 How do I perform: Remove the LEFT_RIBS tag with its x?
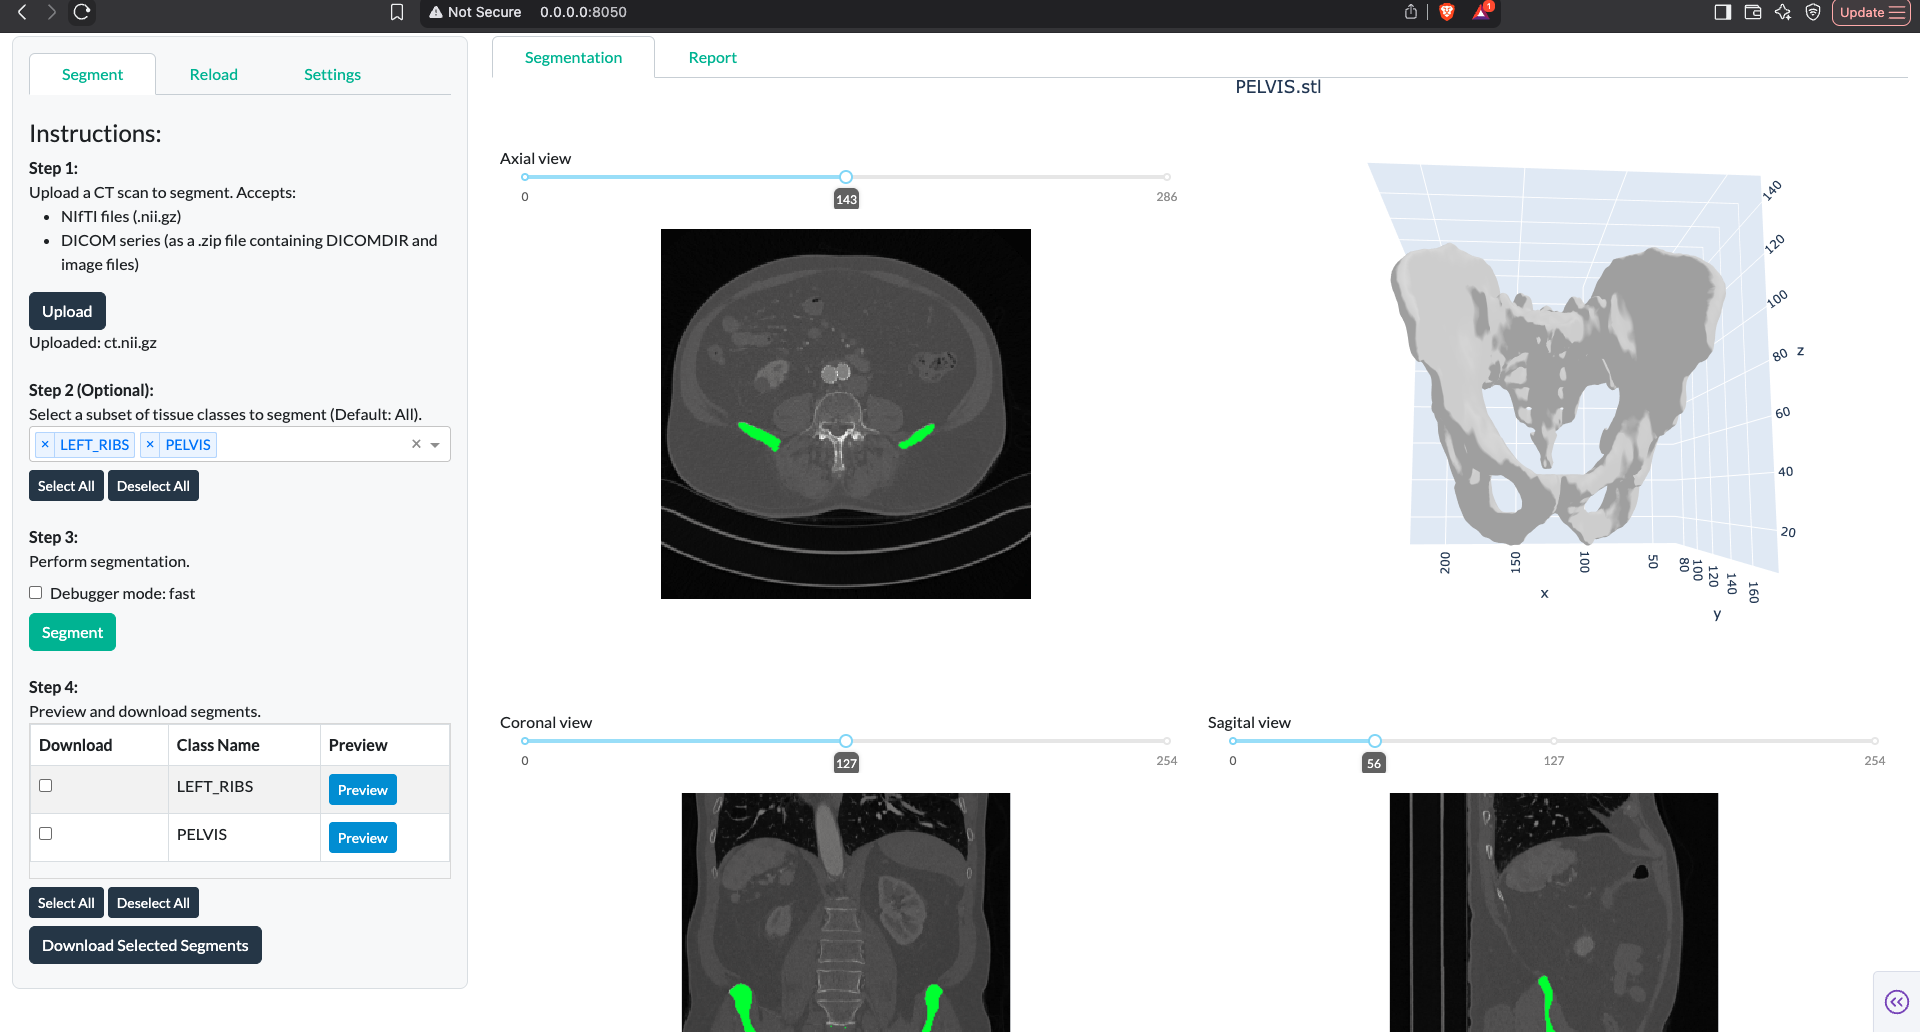pos(45,444)
